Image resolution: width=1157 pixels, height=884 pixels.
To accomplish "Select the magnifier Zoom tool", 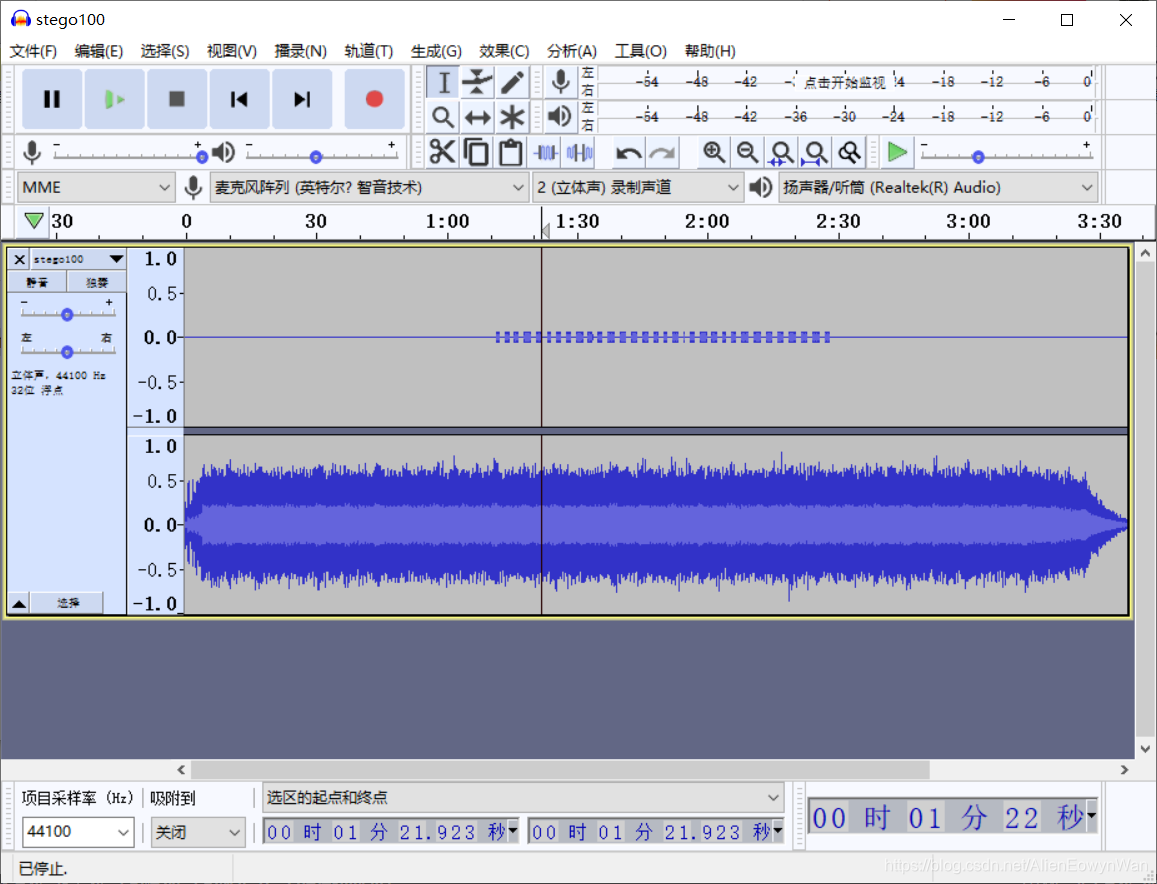I will pos(443,117).
